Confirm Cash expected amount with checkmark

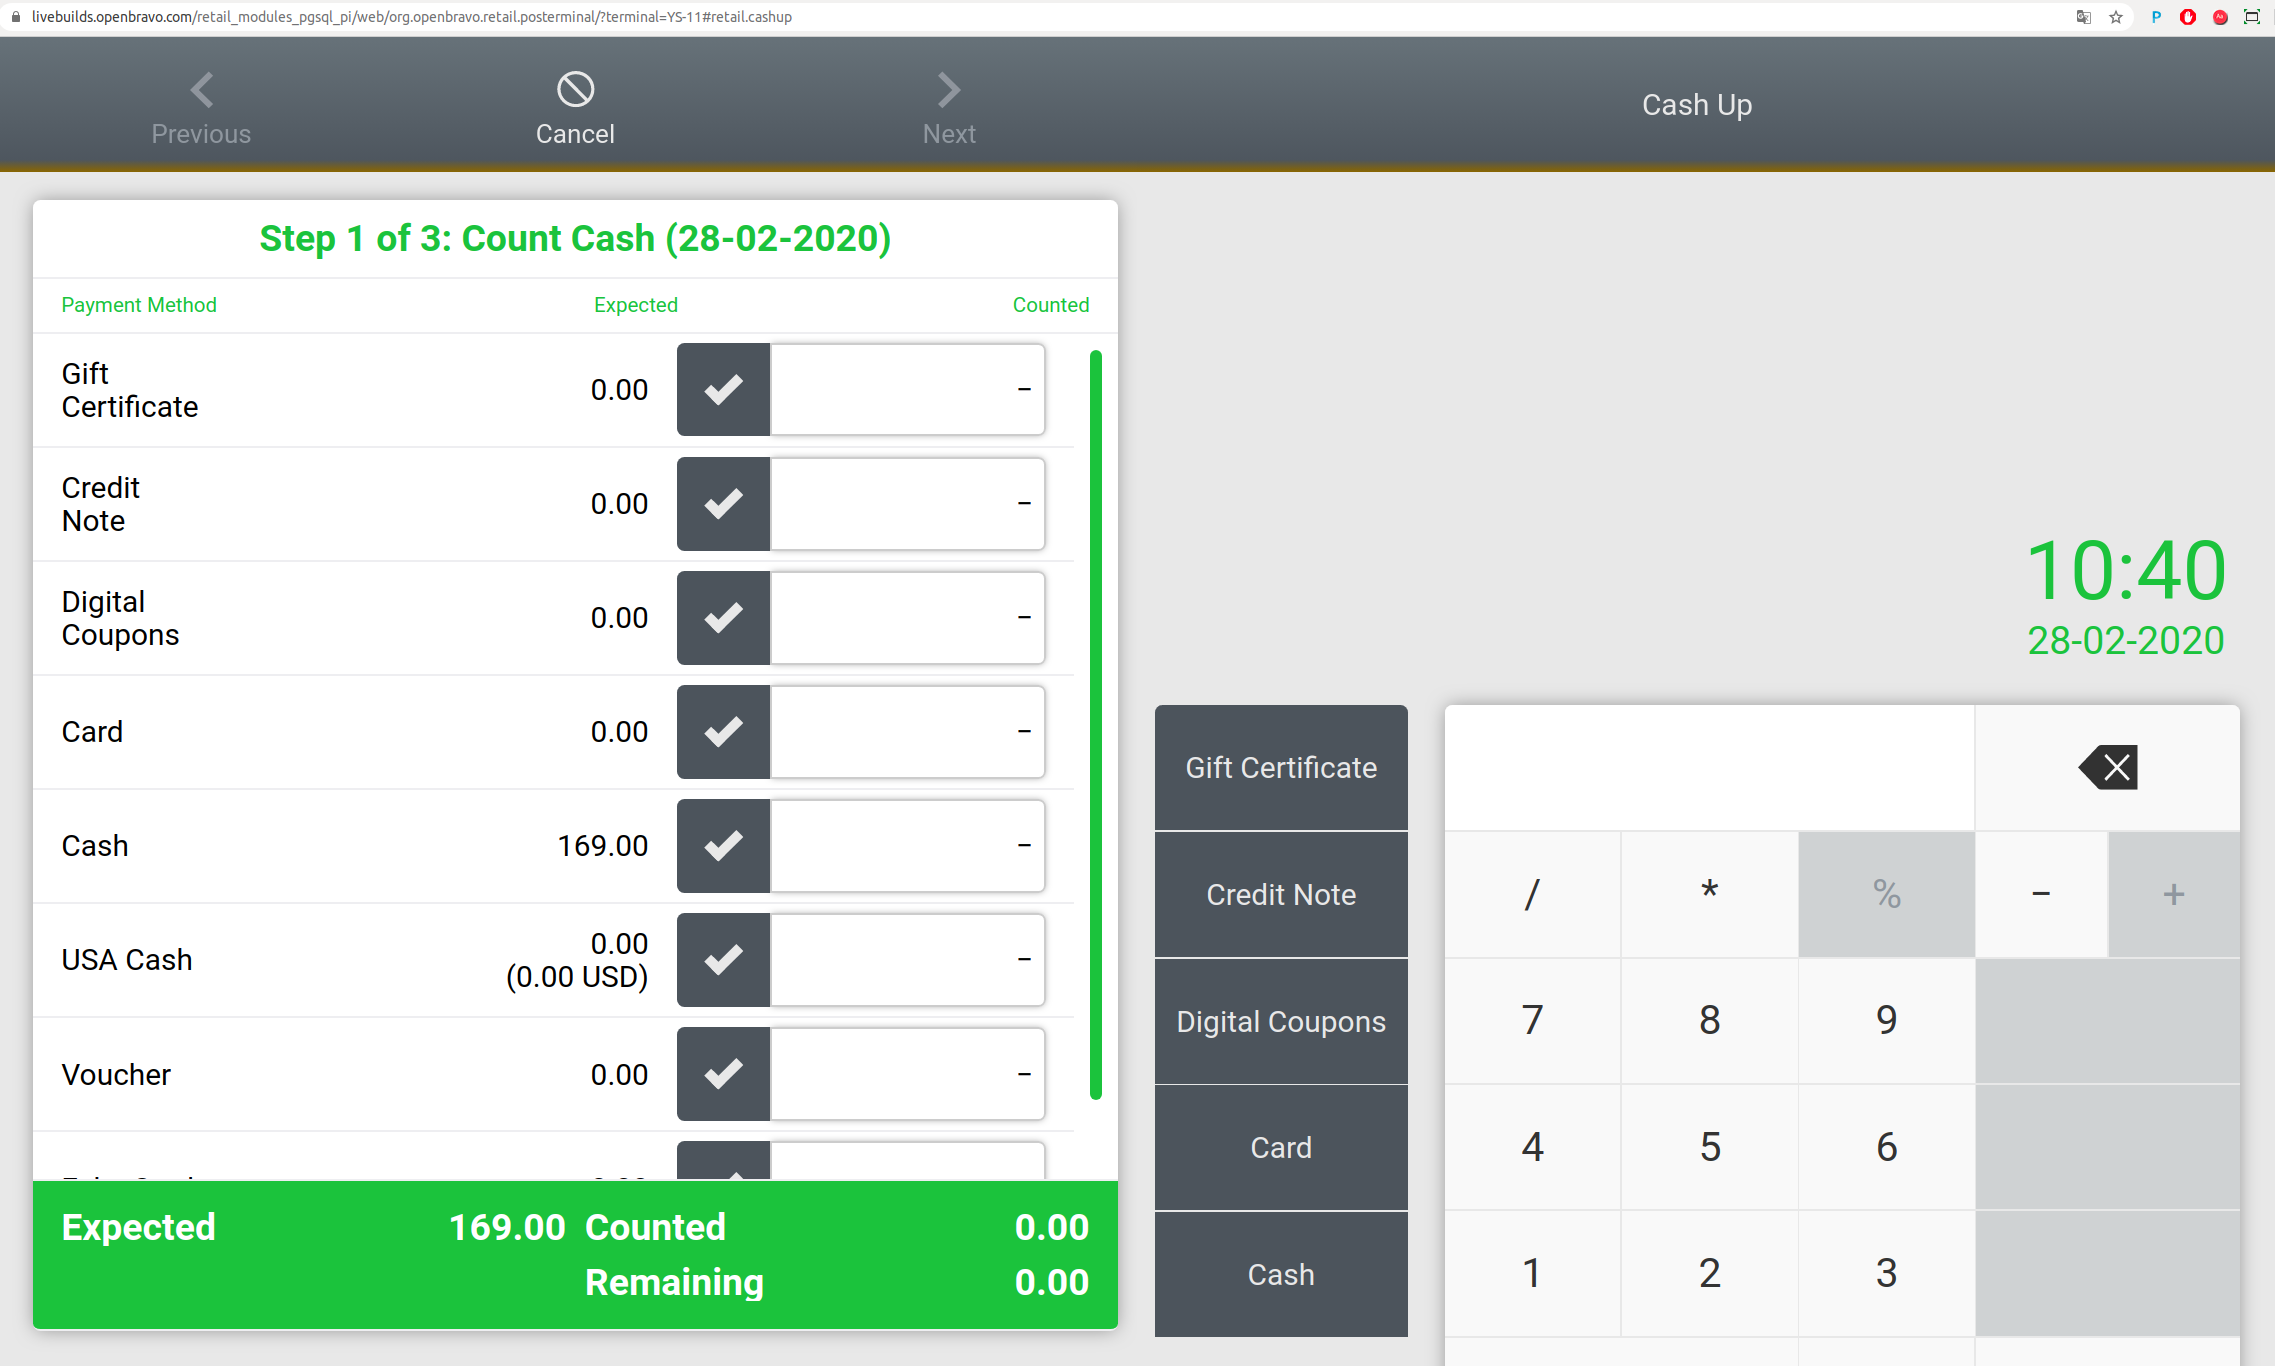click(x=723, y=846)
